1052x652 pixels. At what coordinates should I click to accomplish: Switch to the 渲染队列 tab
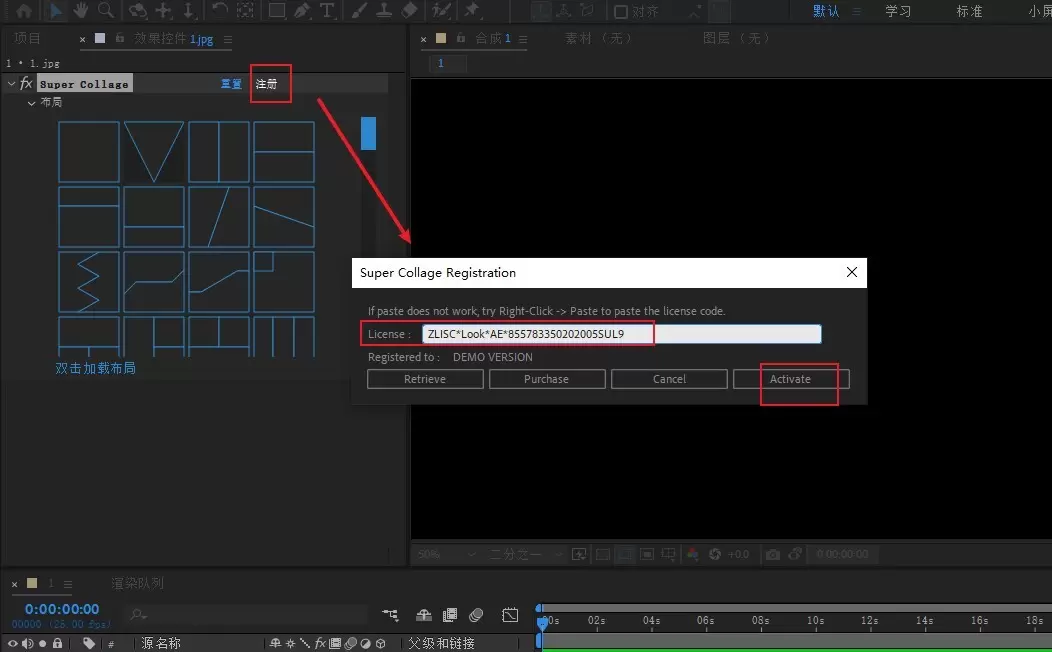(x=138, y=583)
